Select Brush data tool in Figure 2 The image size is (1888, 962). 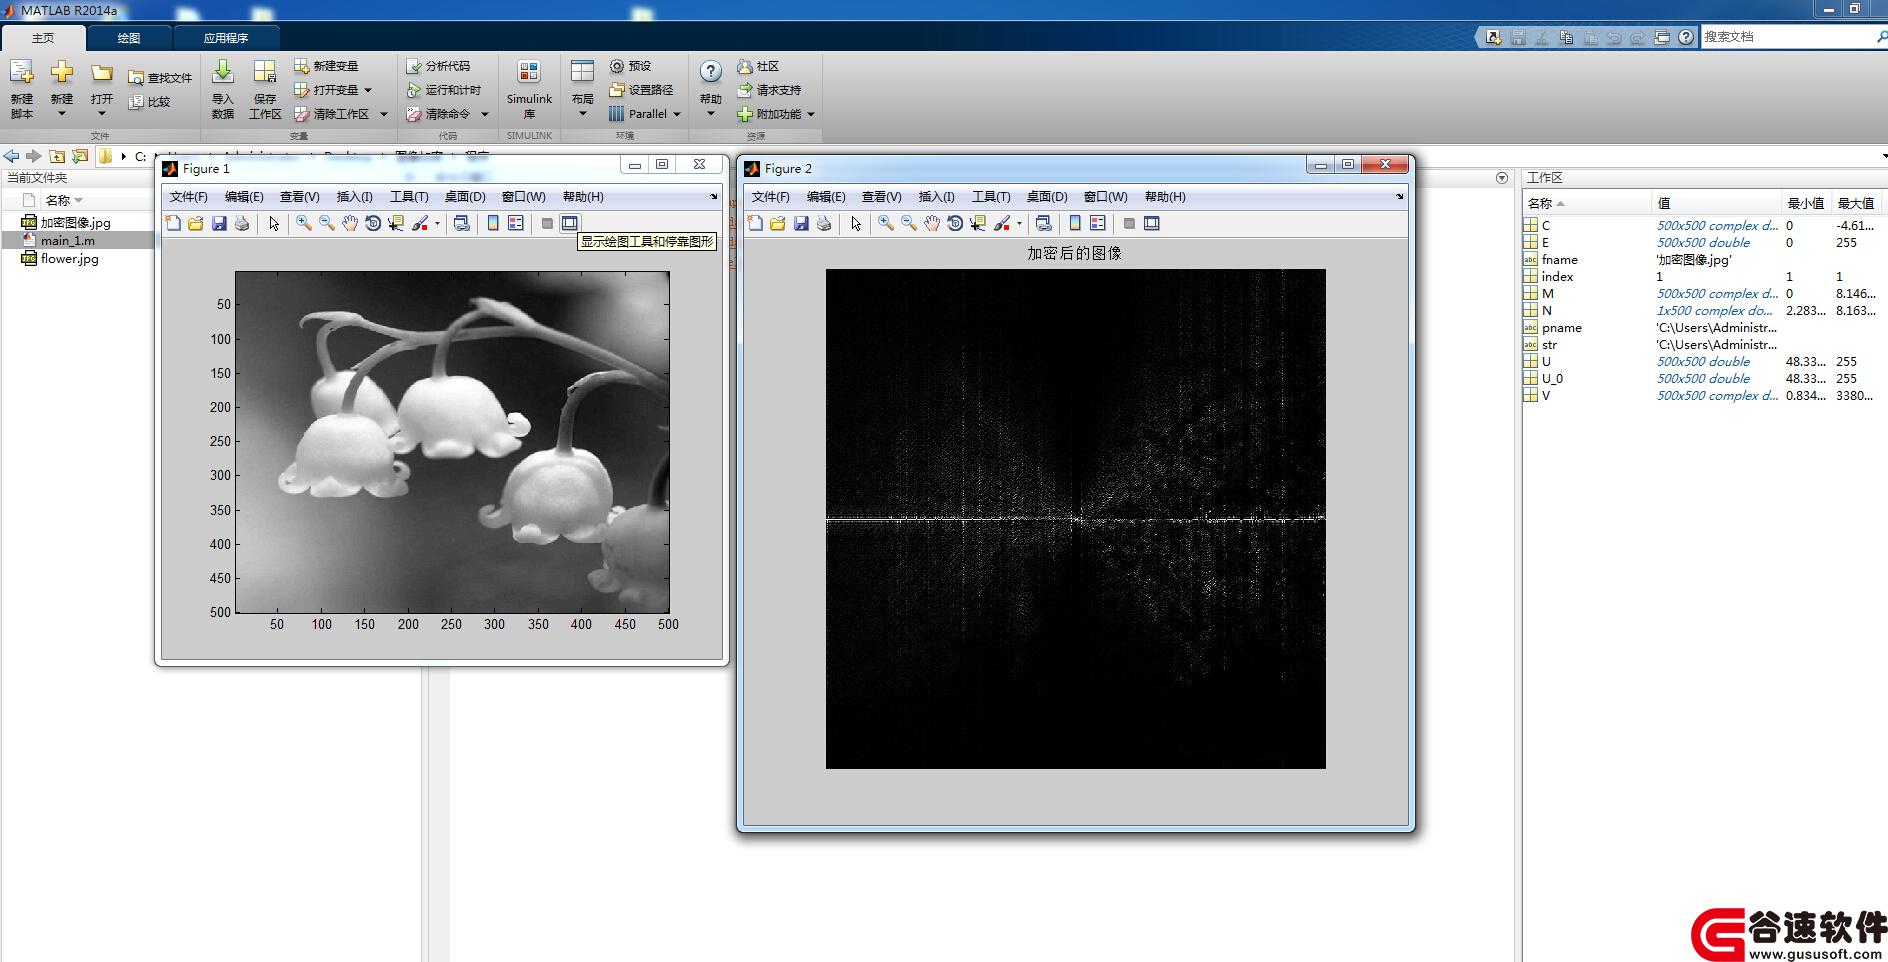point(1002,223)
